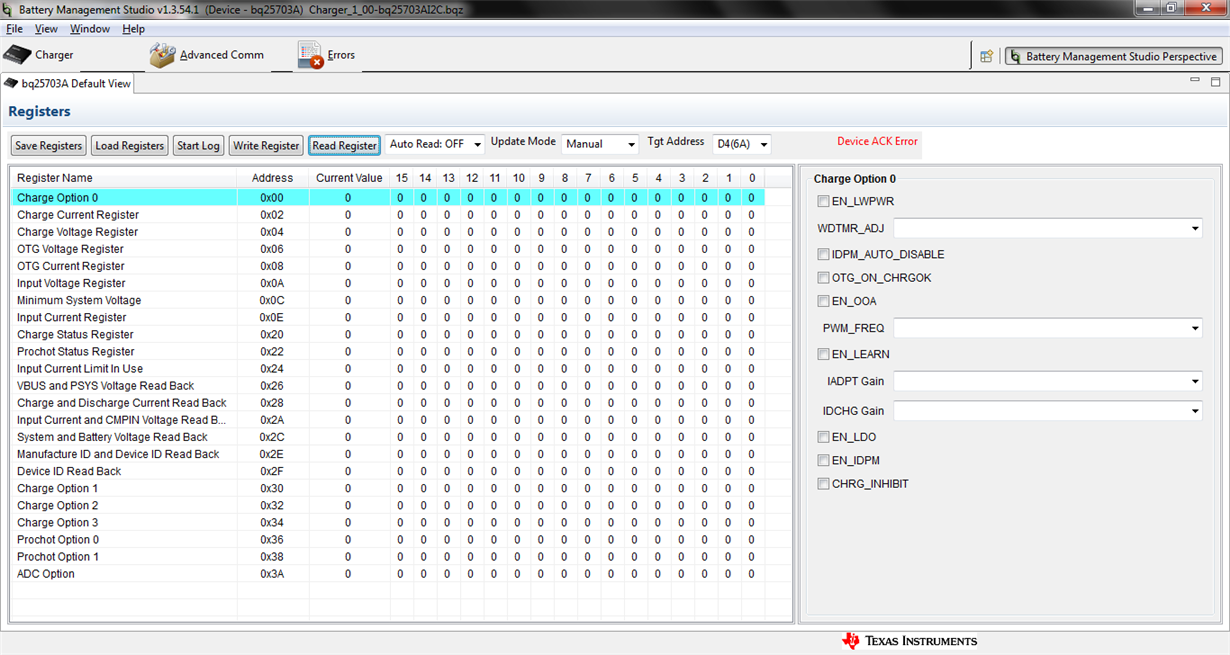This screenshot has height=655, width=1230.
Task: Open the Auto Read dropdown
Action: pos(434,144)
